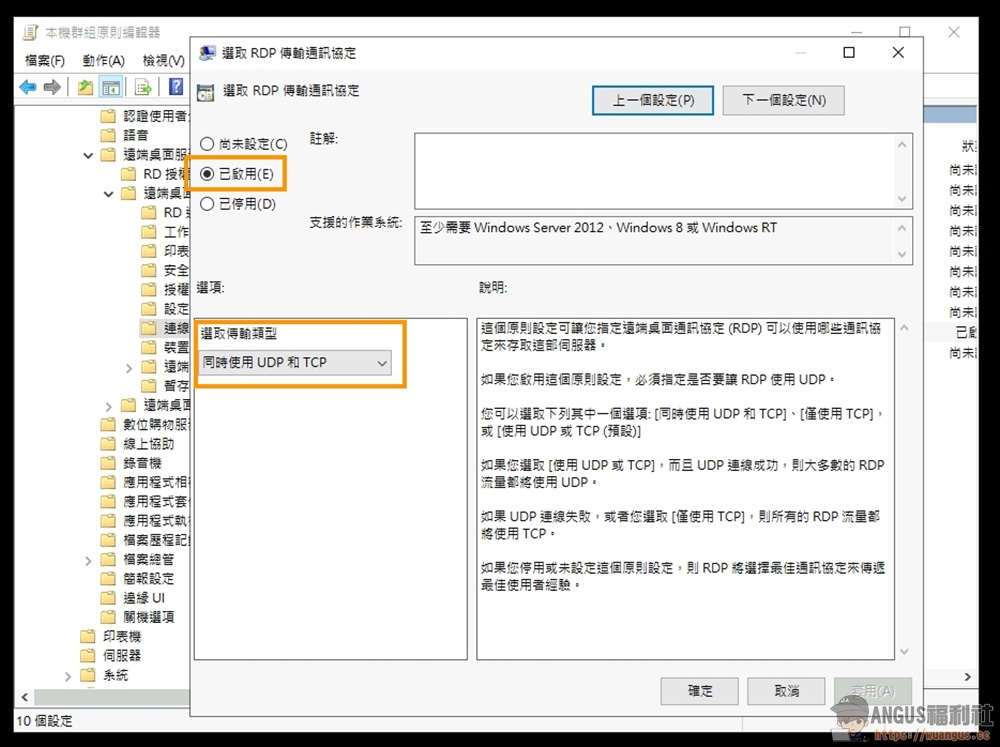Select the 數位購物服務 tree item
Screen dimensions: 1000x747
tap(156, 425)
